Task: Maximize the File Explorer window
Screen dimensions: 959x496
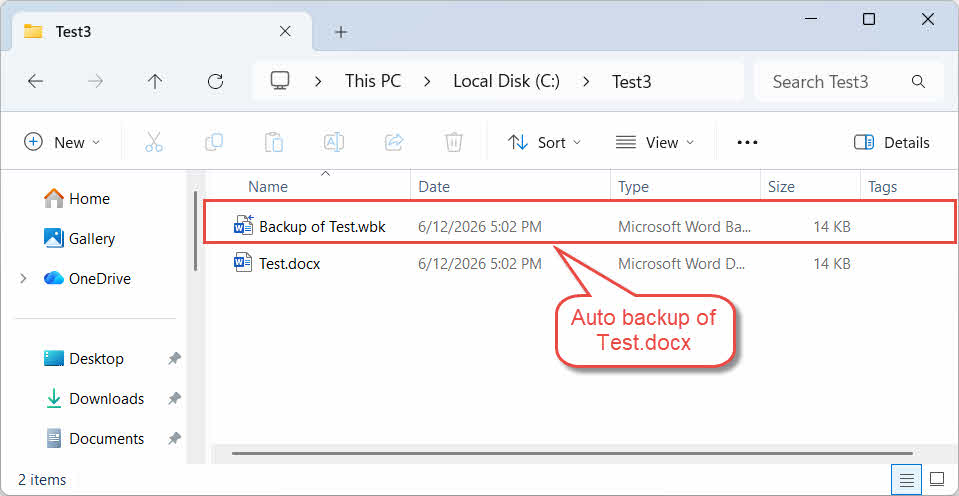Action: (x=868, y=19)
